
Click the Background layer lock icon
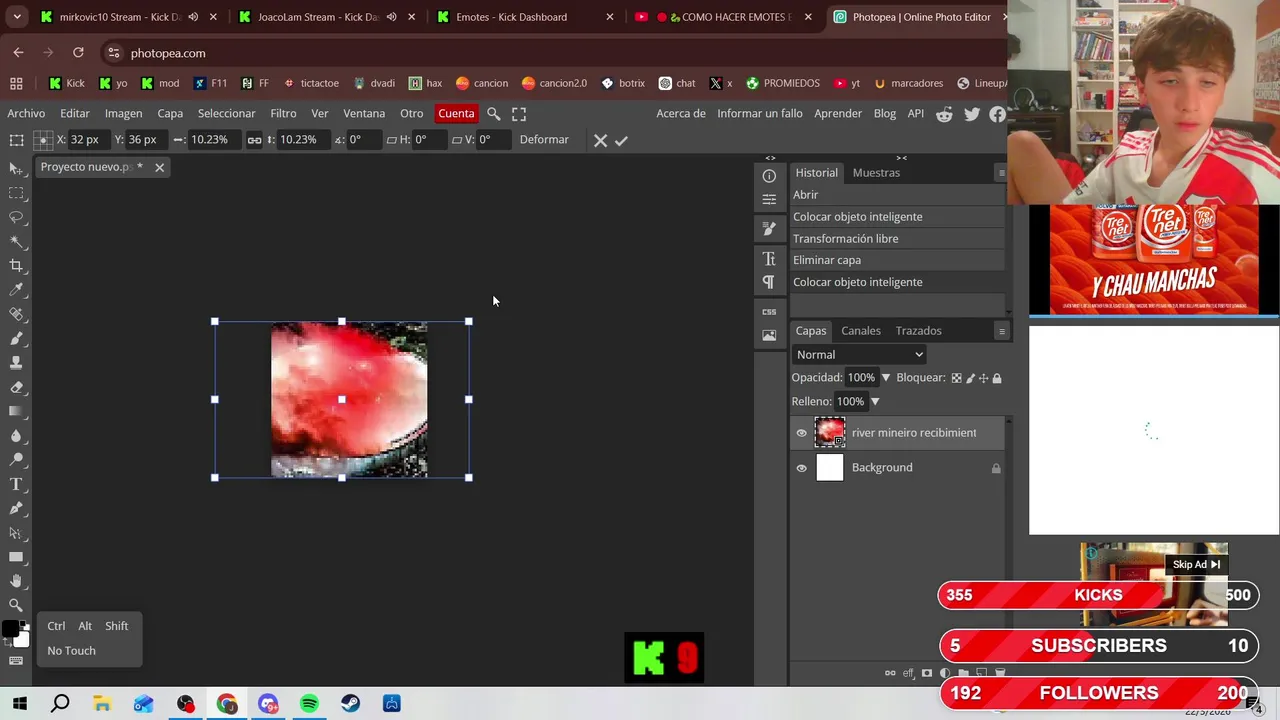996,468
